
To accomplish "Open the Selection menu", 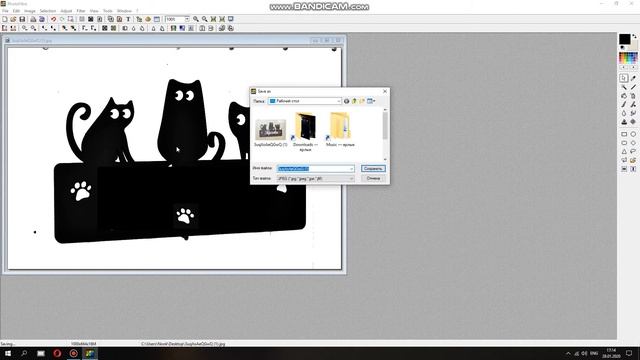I will click(x=48, y=11).
